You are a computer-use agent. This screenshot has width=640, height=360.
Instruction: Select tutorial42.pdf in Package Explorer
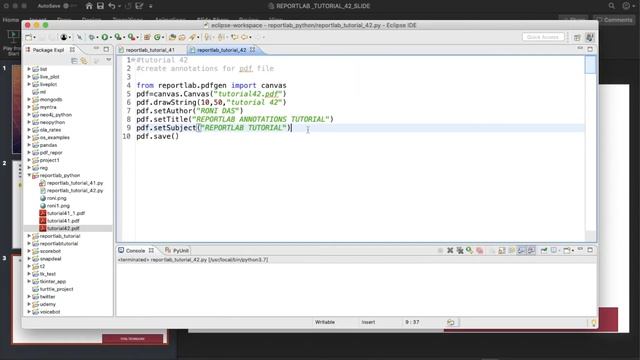[63, 228]
